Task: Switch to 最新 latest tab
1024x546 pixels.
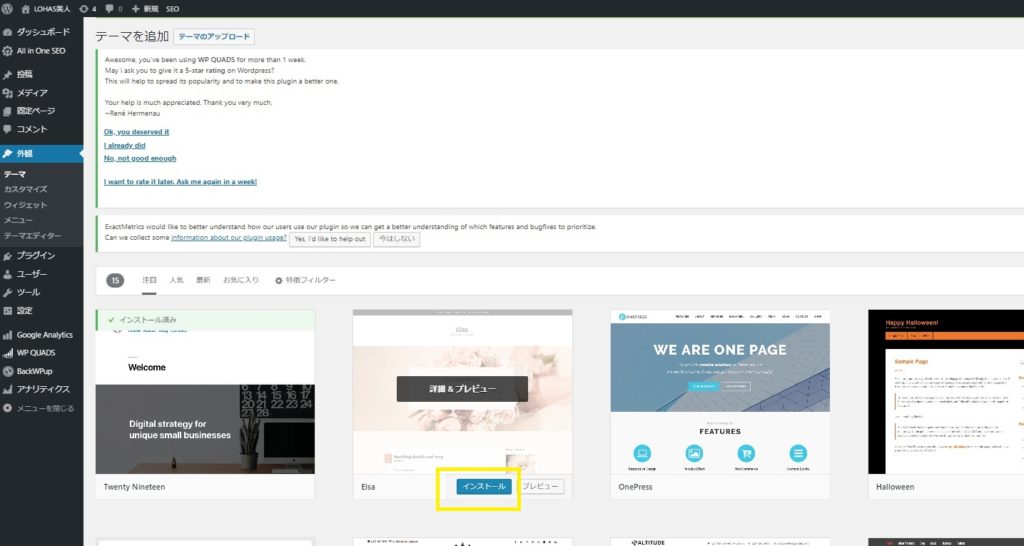Action: [x=203, y=280]
